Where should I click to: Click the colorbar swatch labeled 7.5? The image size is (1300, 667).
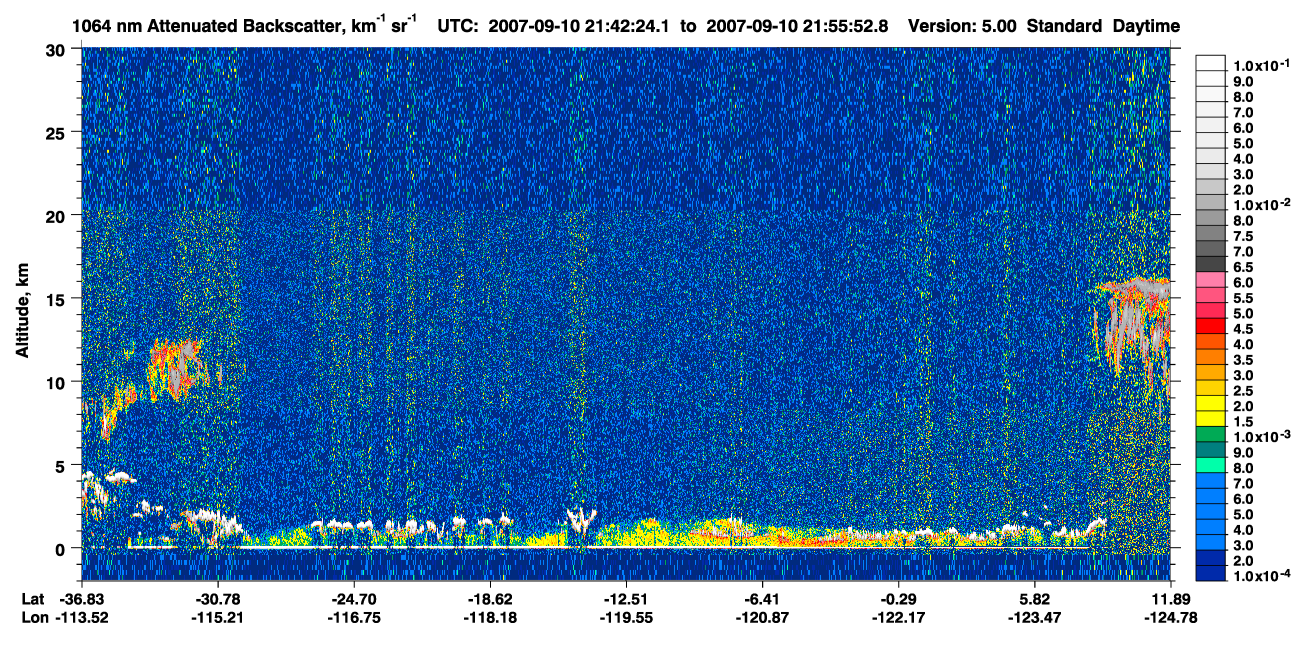(x=1211, y=235)
